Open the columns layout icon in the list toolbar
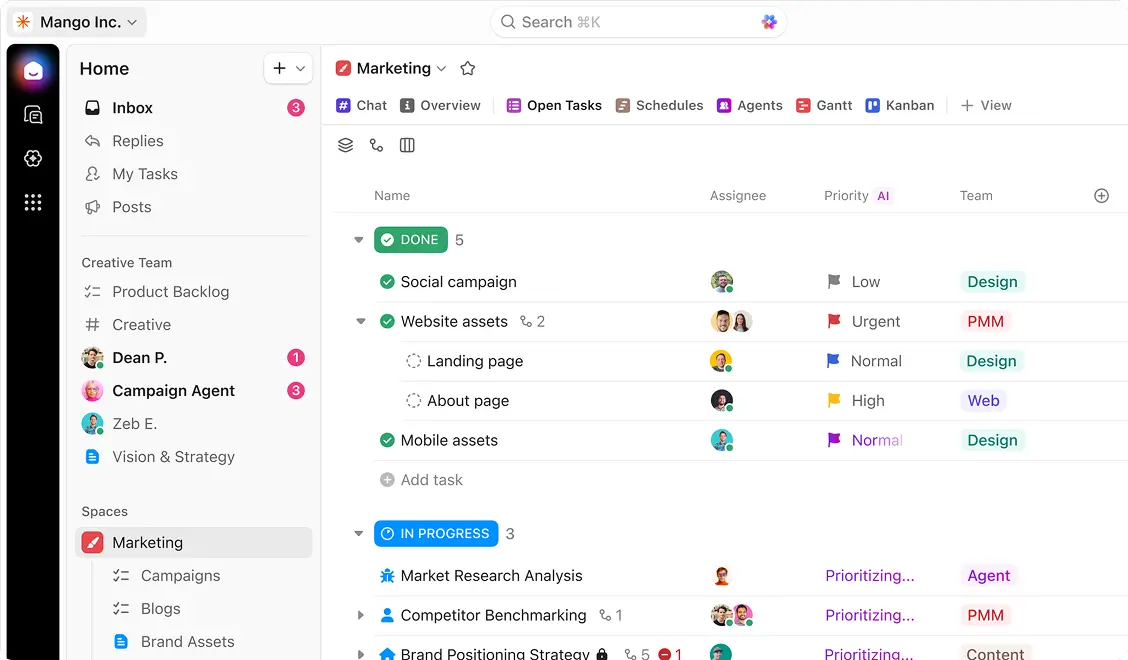 click(x=407, y=145)
